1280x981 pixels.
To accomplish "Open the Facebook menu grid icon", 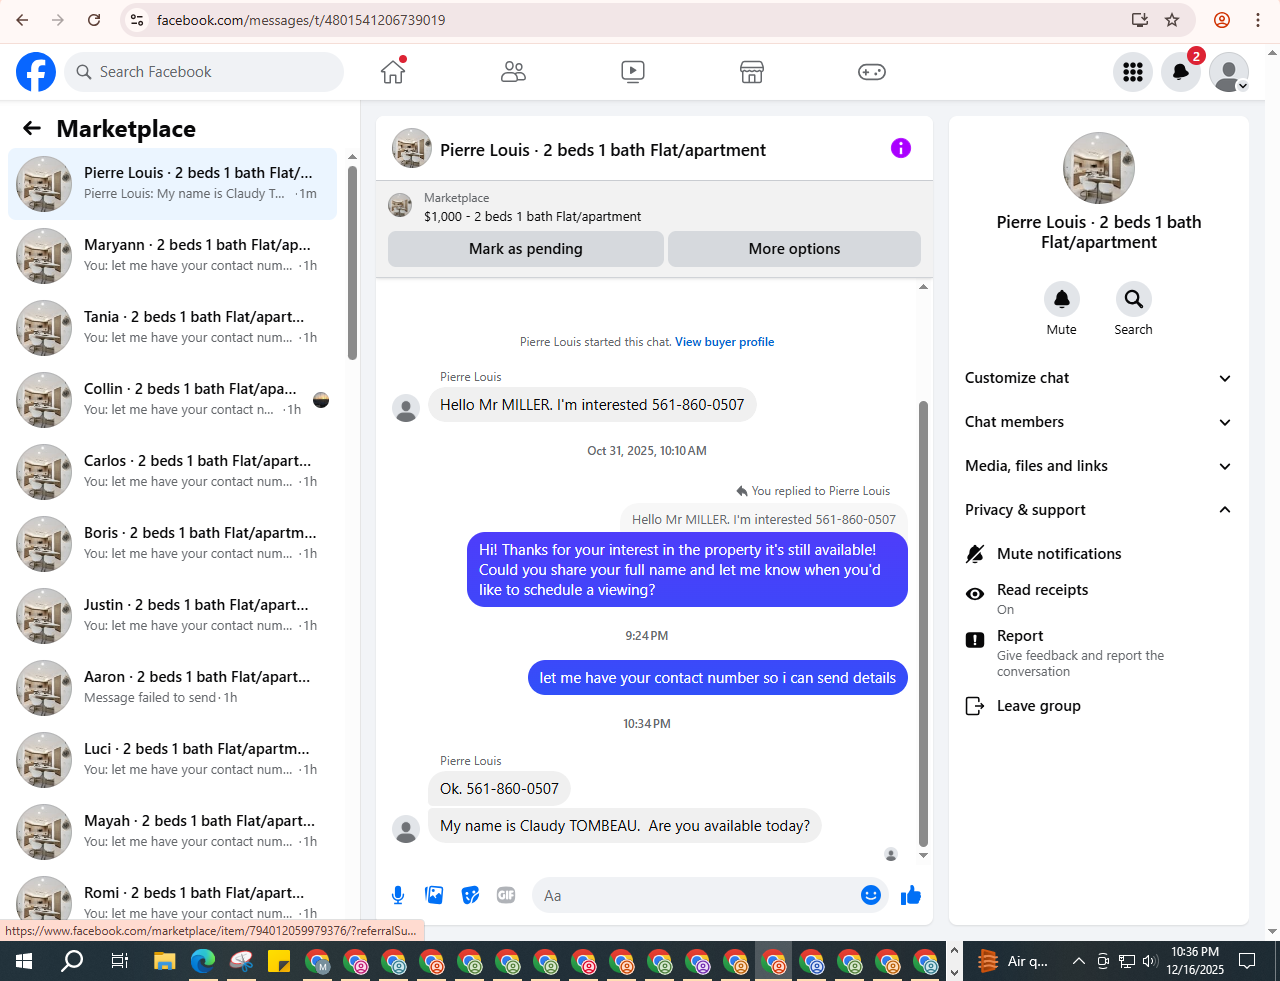I will click(x=1133, y=72).
